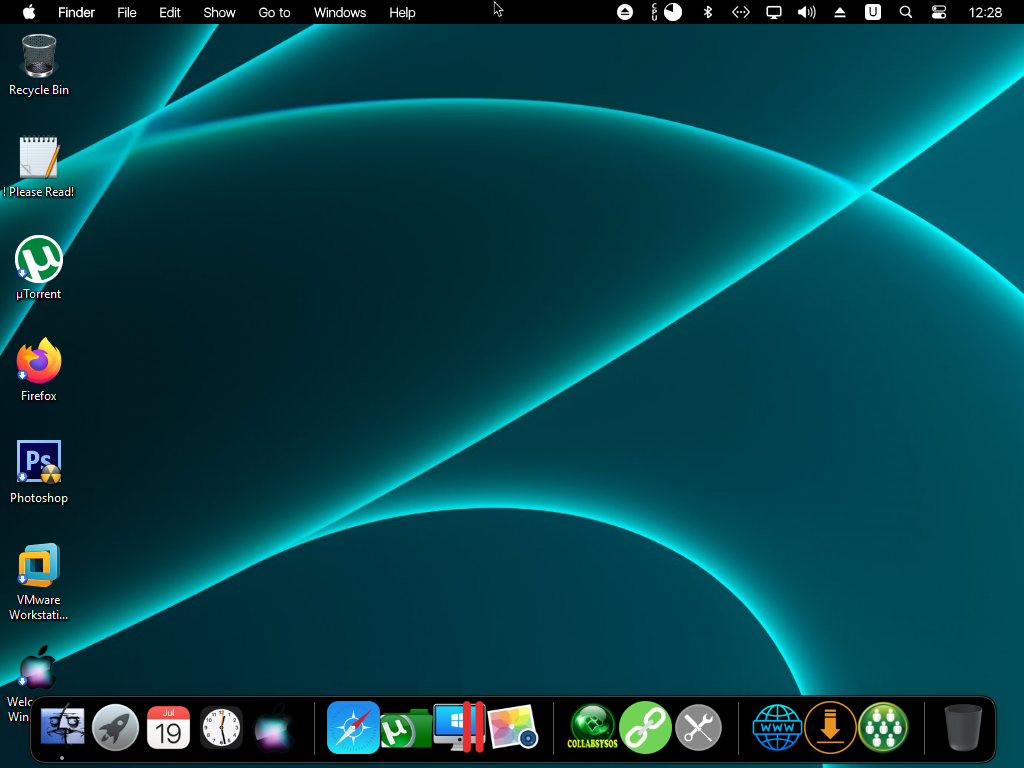Open Safari compass icon in dock
The width and height of the screenshot is (1024, 768).
pyautogui.click(x=353, y=727)
